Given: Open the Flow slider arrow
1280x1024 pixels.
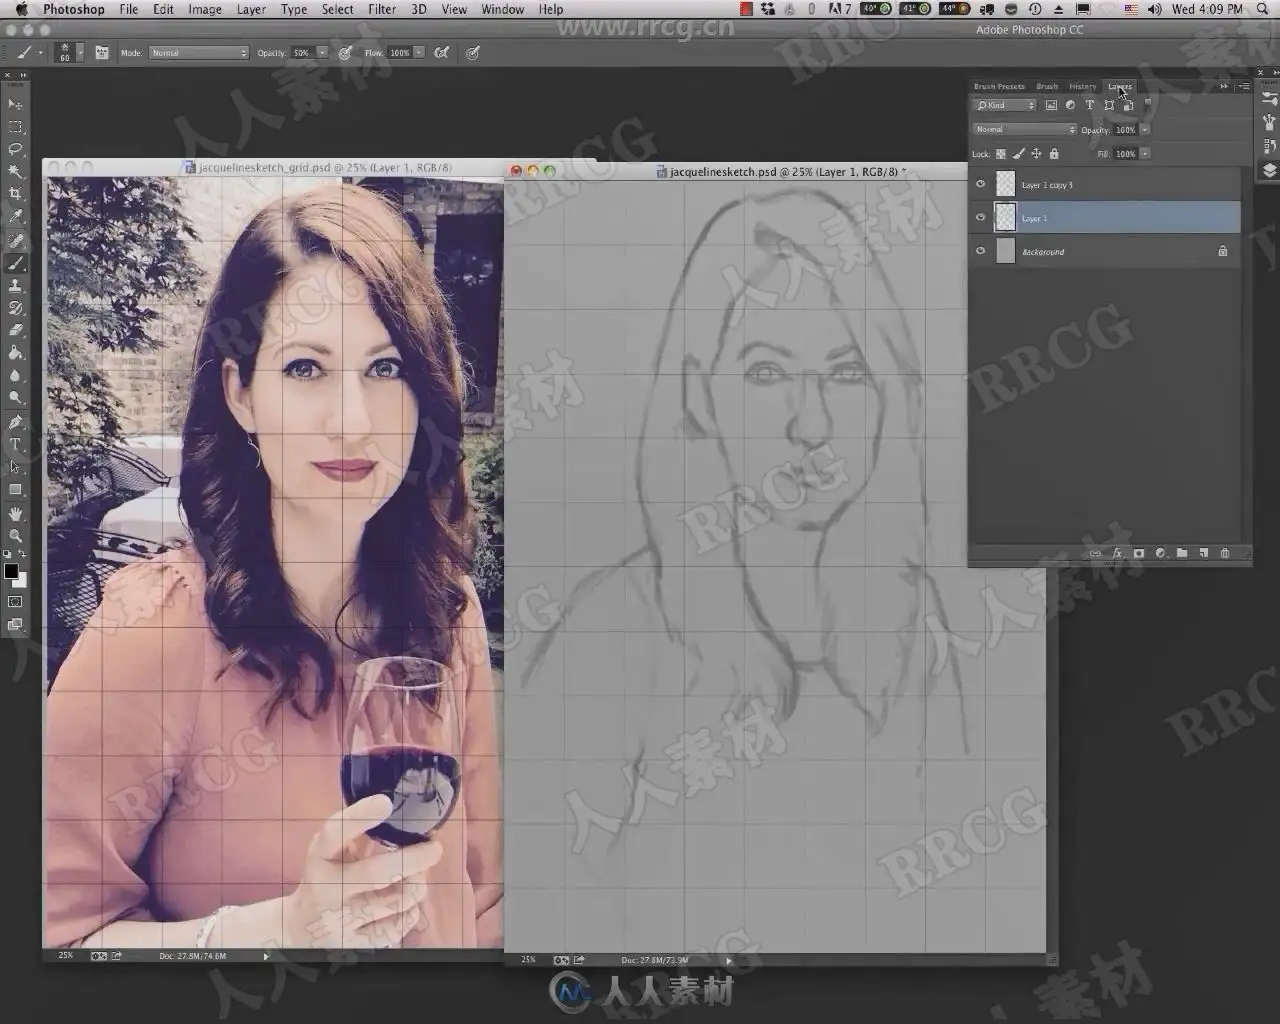Looking at the screenshot, I should [x=419, y=52].
